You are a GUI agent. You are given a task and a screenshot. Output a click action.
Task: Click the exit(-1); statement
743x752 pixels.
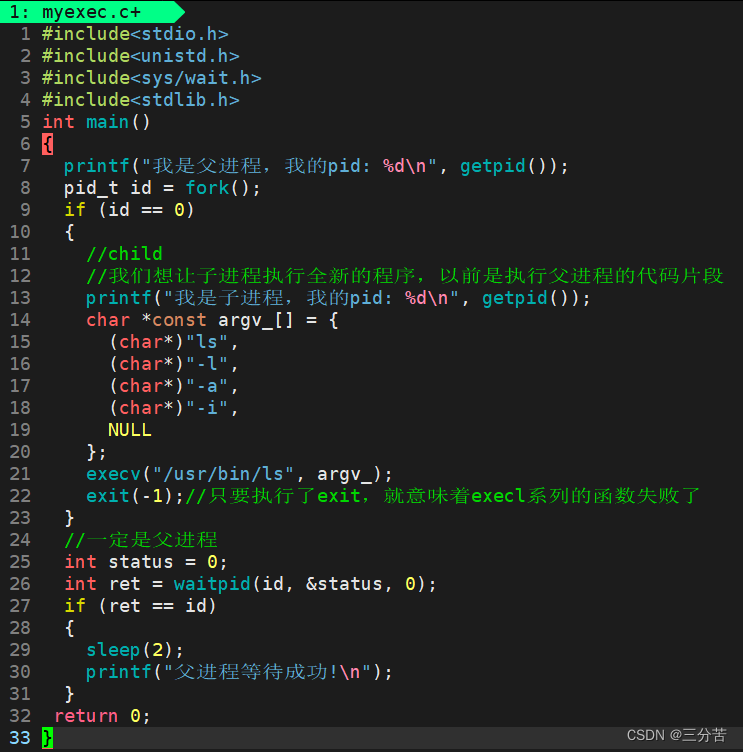tap(135, 496)
